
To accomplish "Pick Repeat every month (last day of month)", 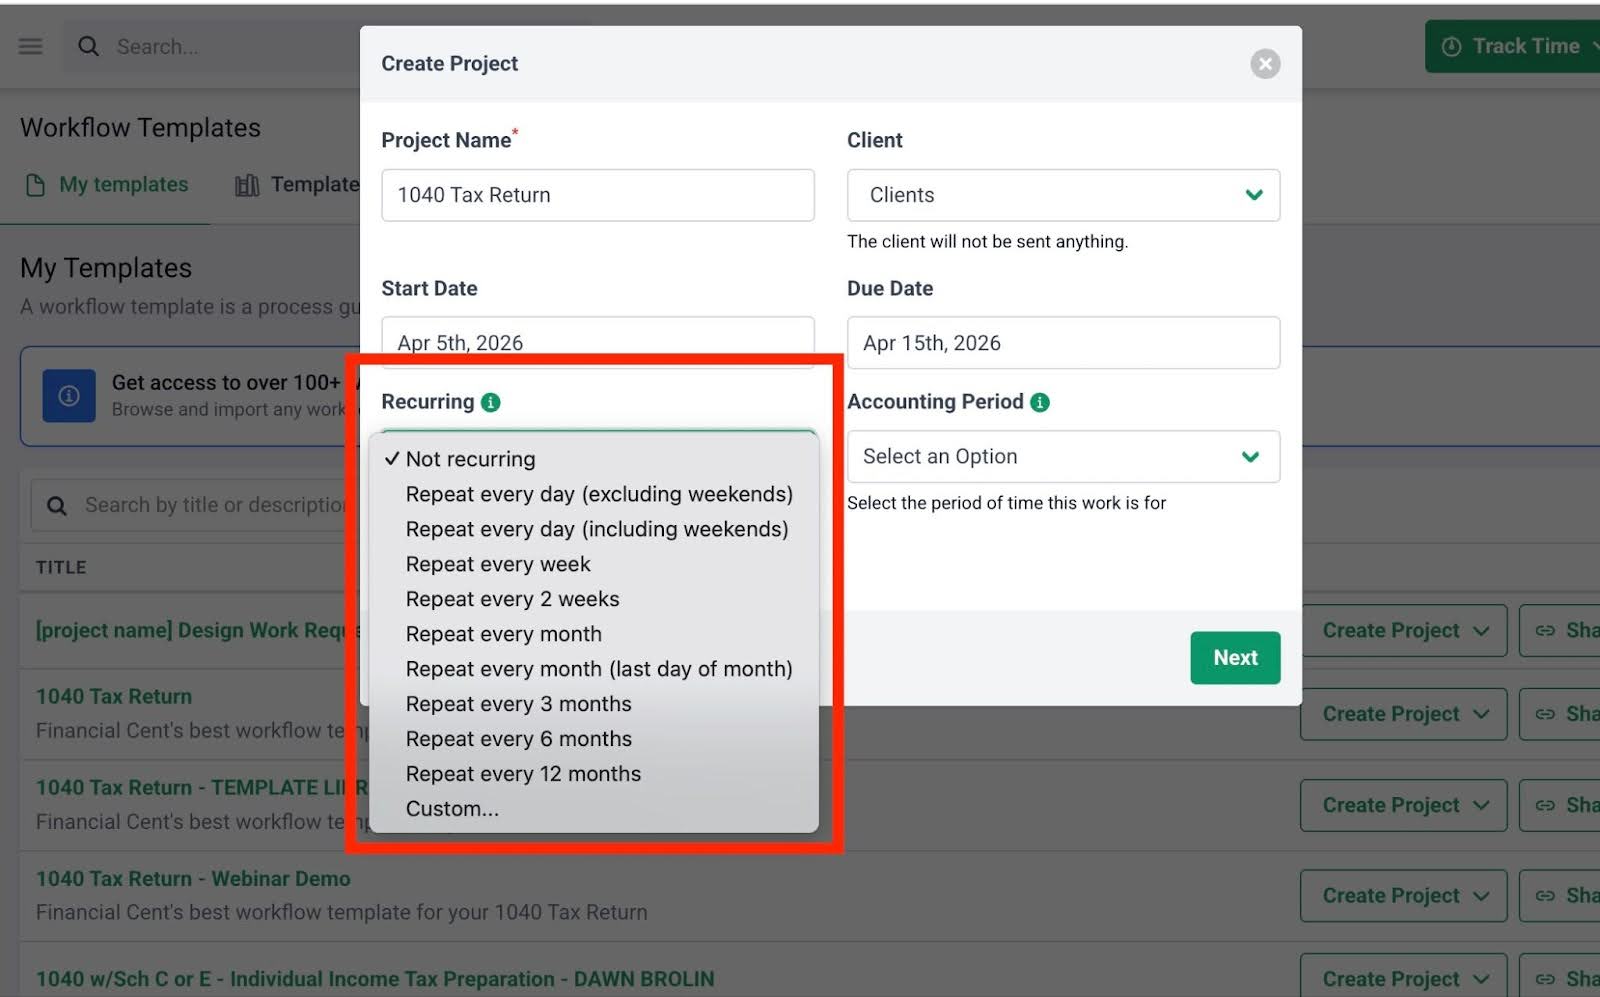I will click(599, 669).
